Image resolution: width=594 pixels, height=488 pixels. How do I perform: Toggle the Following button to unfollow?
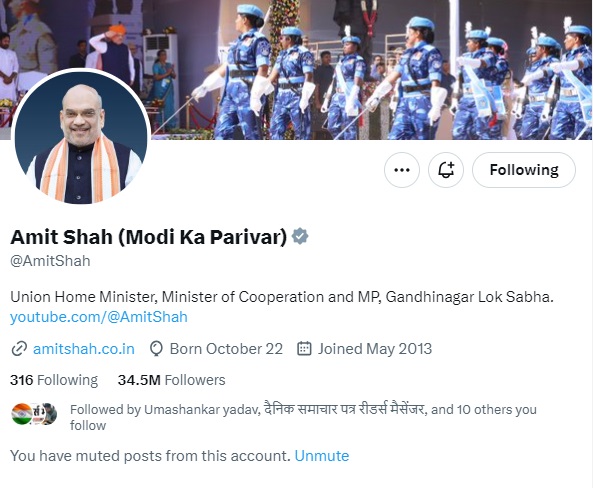tap(524, 170)
